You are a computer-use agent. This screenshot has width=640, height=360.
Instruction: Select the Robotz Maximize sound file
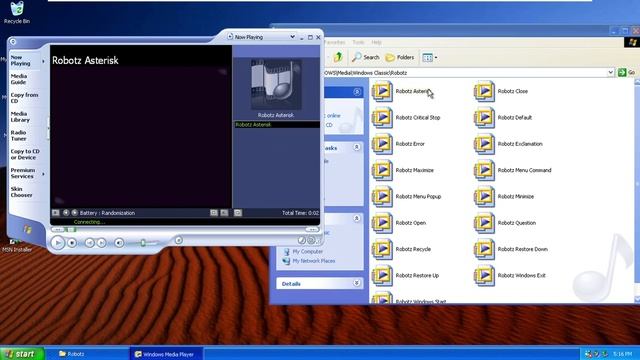click(x=403, y=170)
